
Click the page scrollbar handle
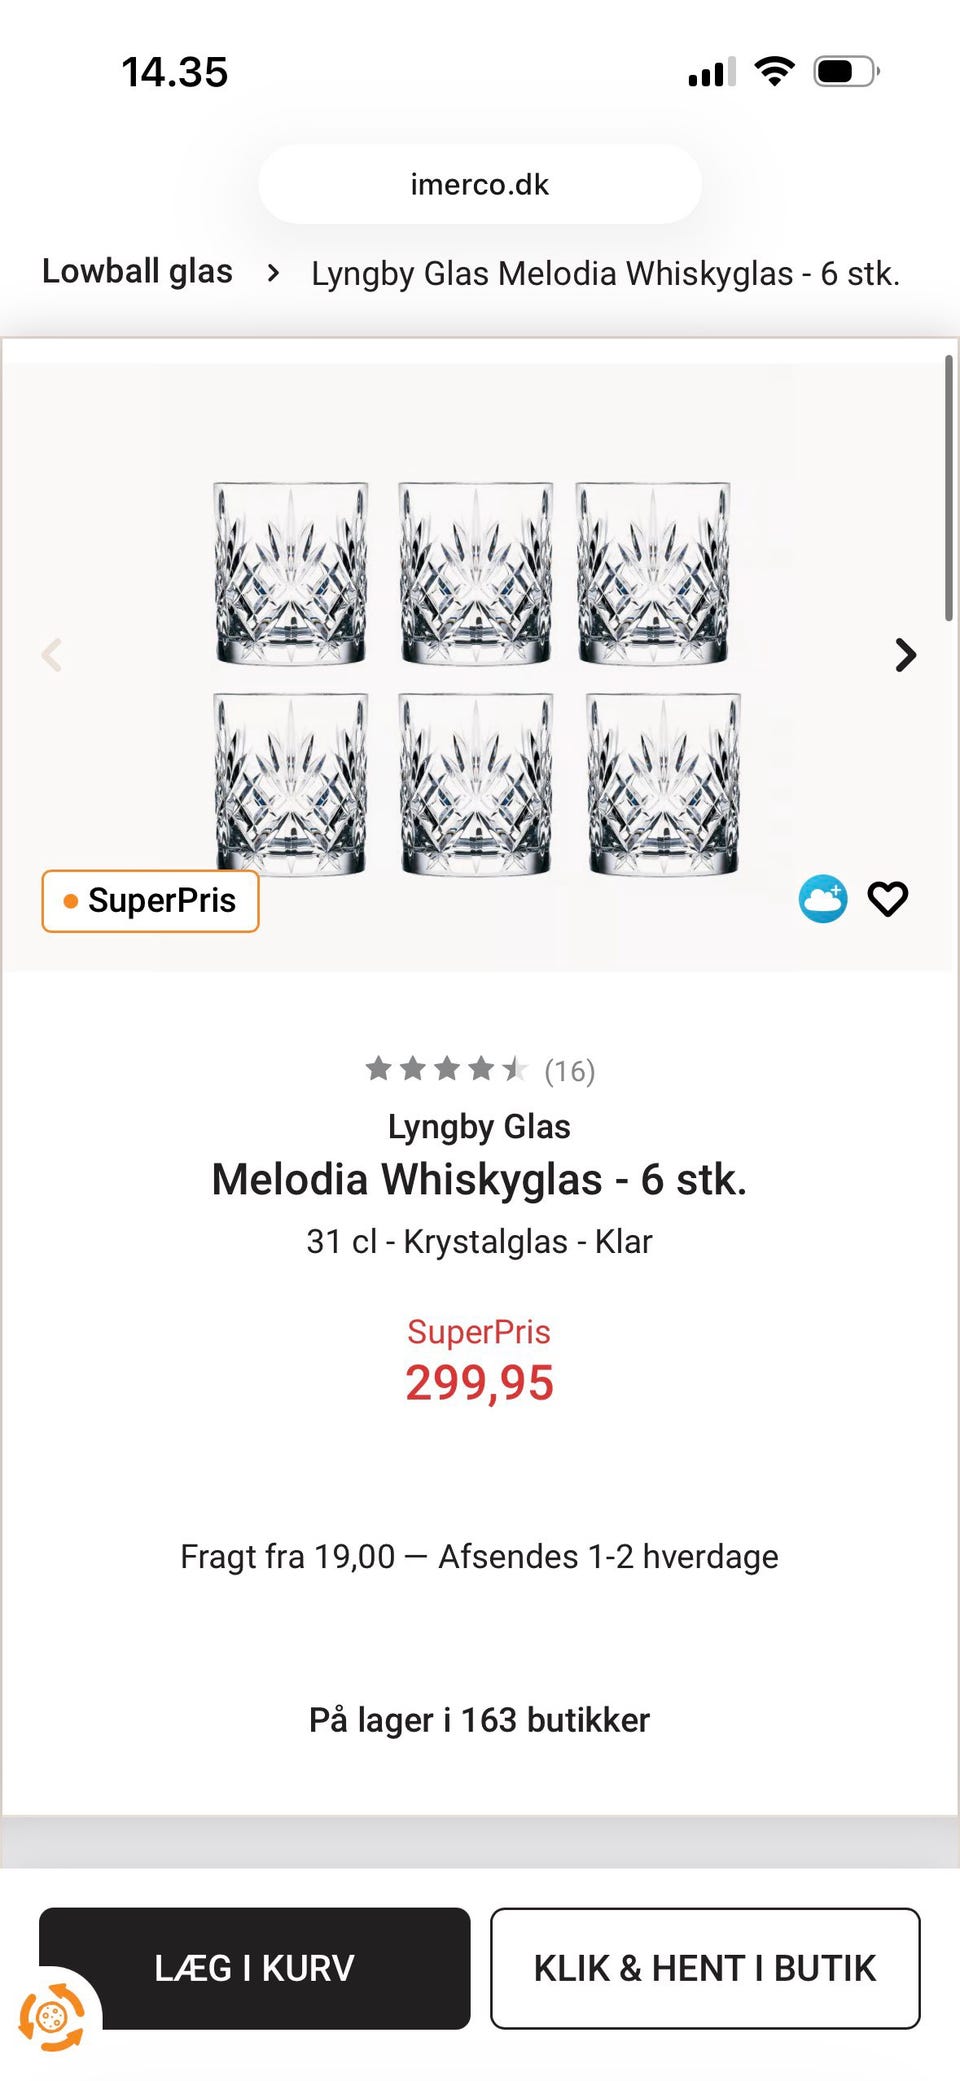click(x=948, y=490)
